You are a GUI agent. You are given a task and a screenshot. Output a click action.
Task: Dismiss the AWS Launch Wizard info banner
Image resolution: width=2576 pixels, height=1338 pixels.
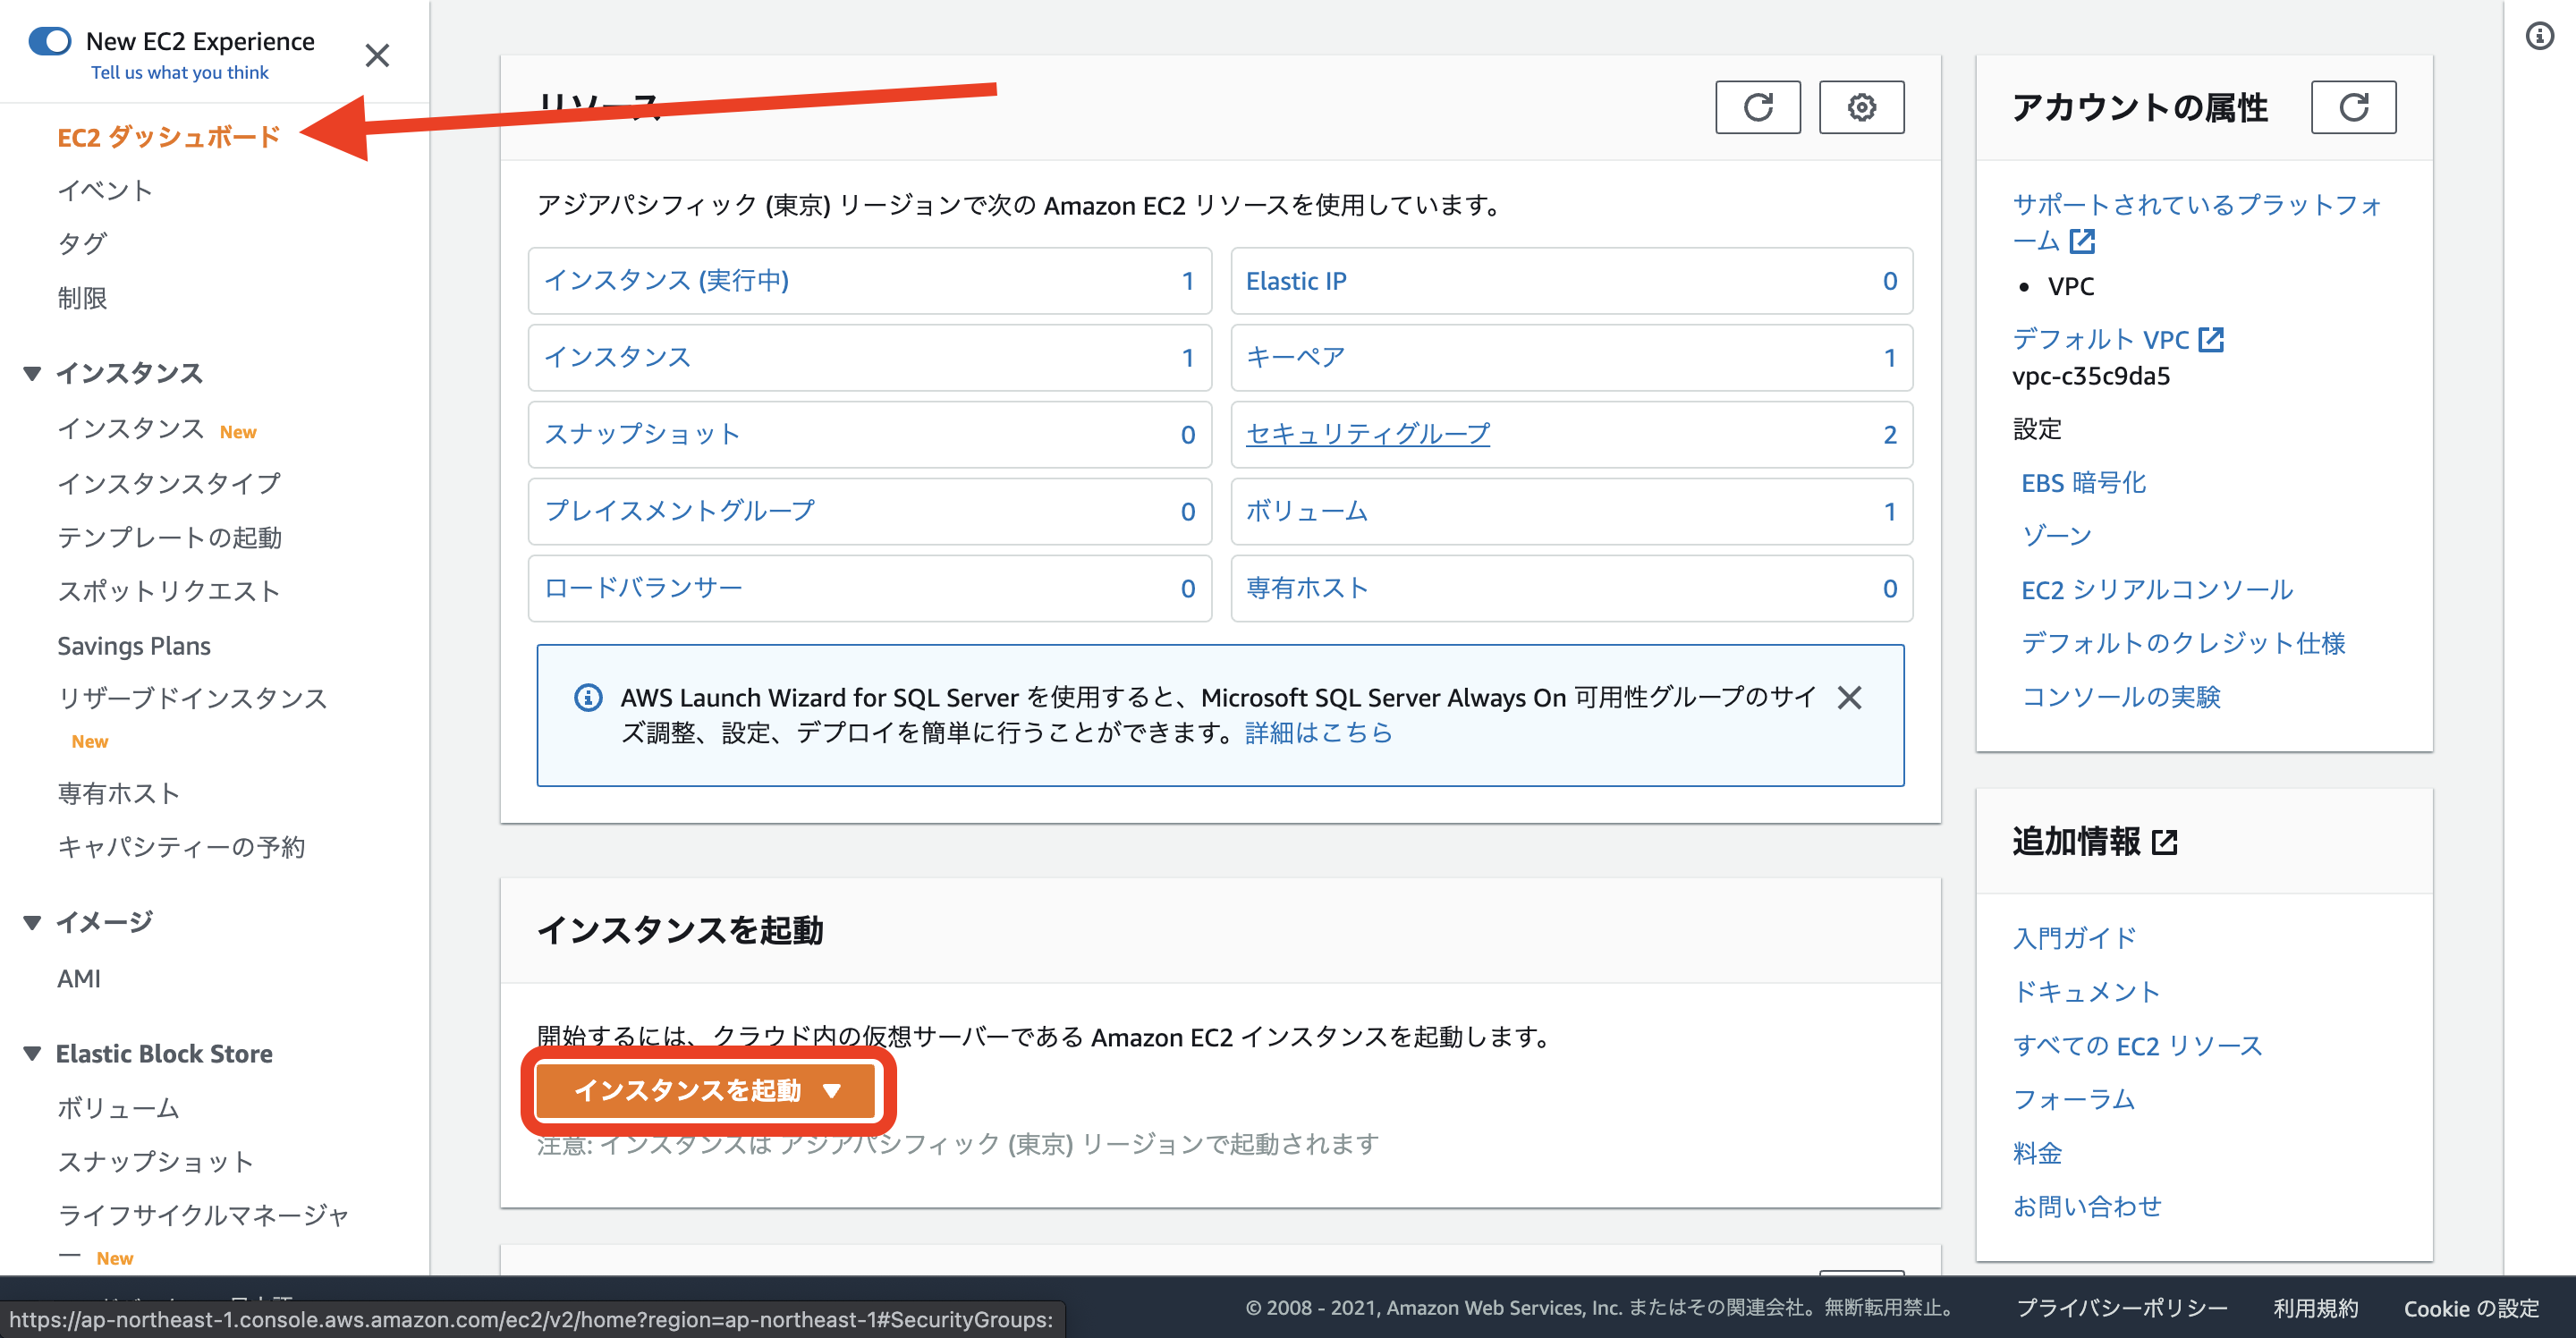[x=1849, y=697]
